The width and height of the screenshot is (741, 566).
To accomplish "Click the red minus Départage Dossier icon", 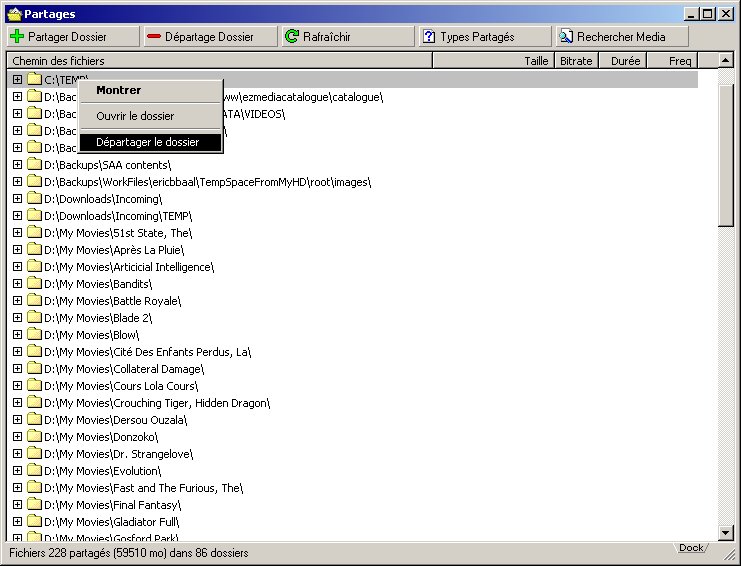I will [x=153, y=36].
